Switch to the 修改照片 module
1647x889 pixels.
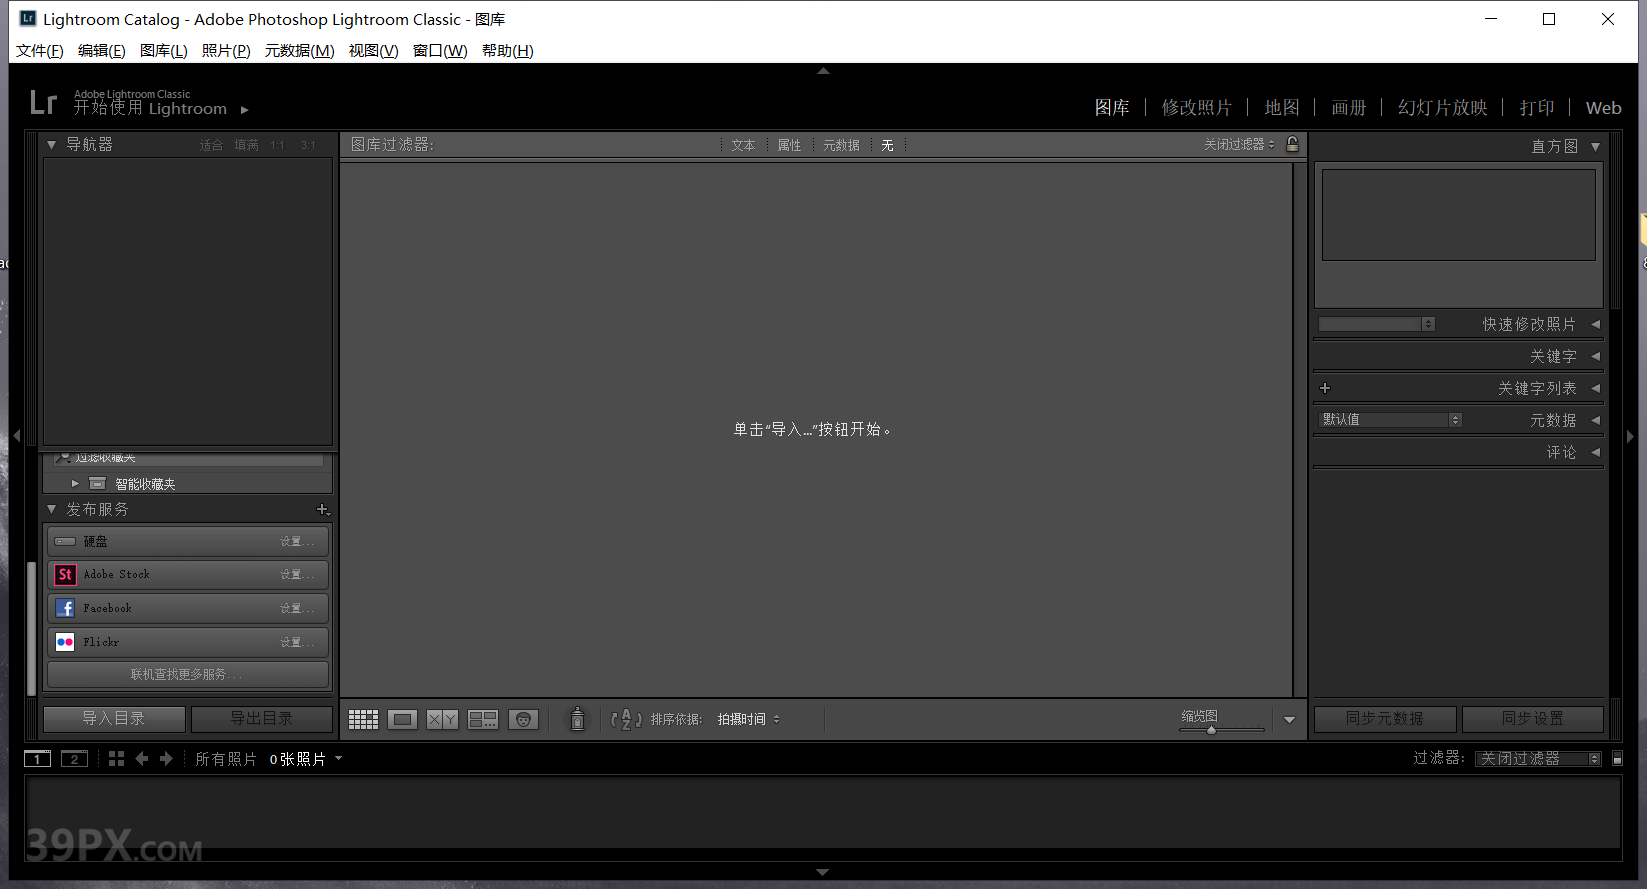1196,107
